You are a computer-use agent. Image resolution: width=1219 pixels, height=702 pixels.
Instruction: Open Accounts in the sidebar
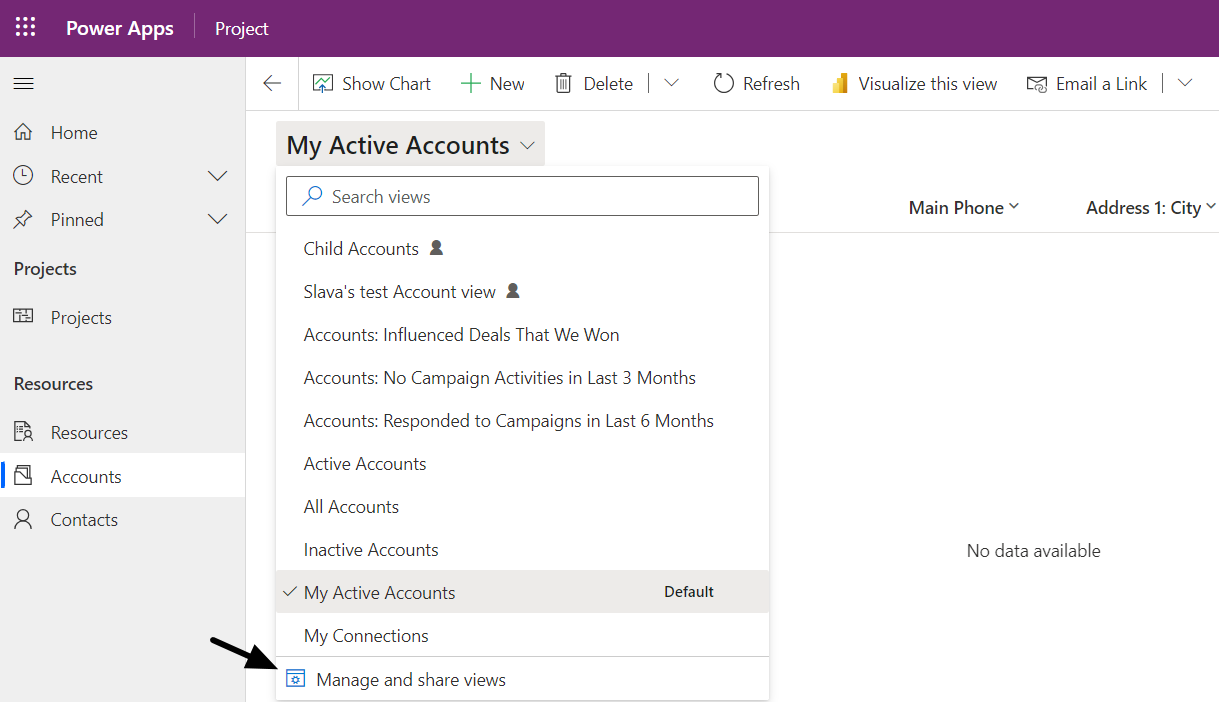click(x=122, y=476)
